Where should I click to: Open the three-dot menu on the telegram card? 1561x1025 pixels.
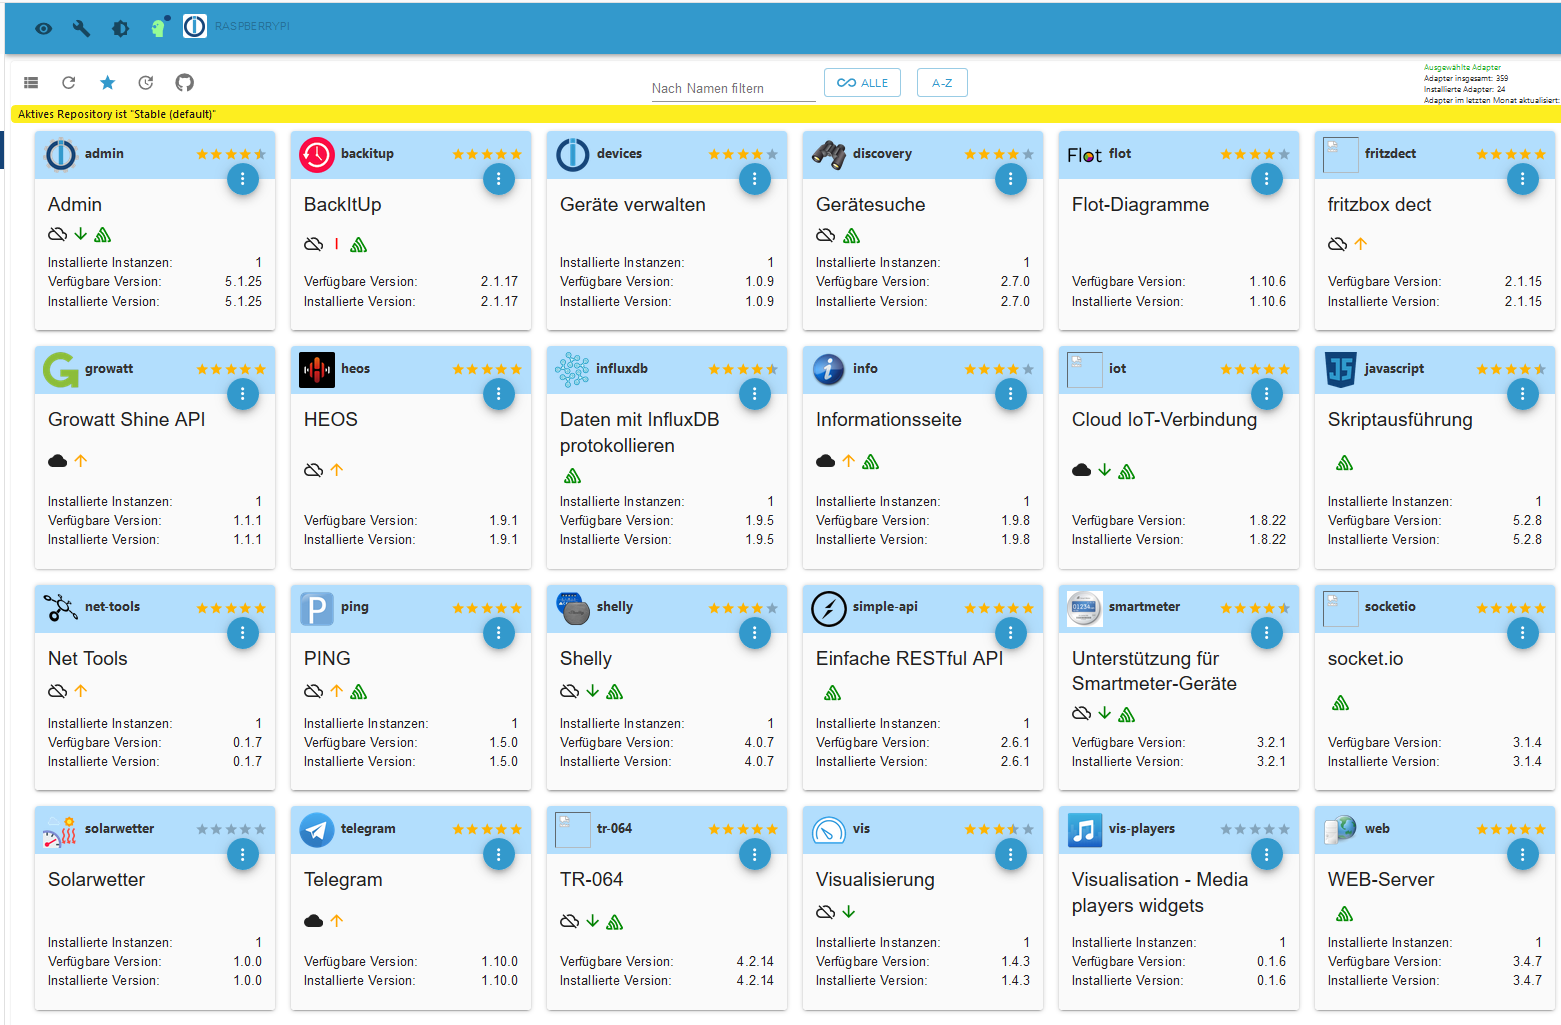click(499, 854)
